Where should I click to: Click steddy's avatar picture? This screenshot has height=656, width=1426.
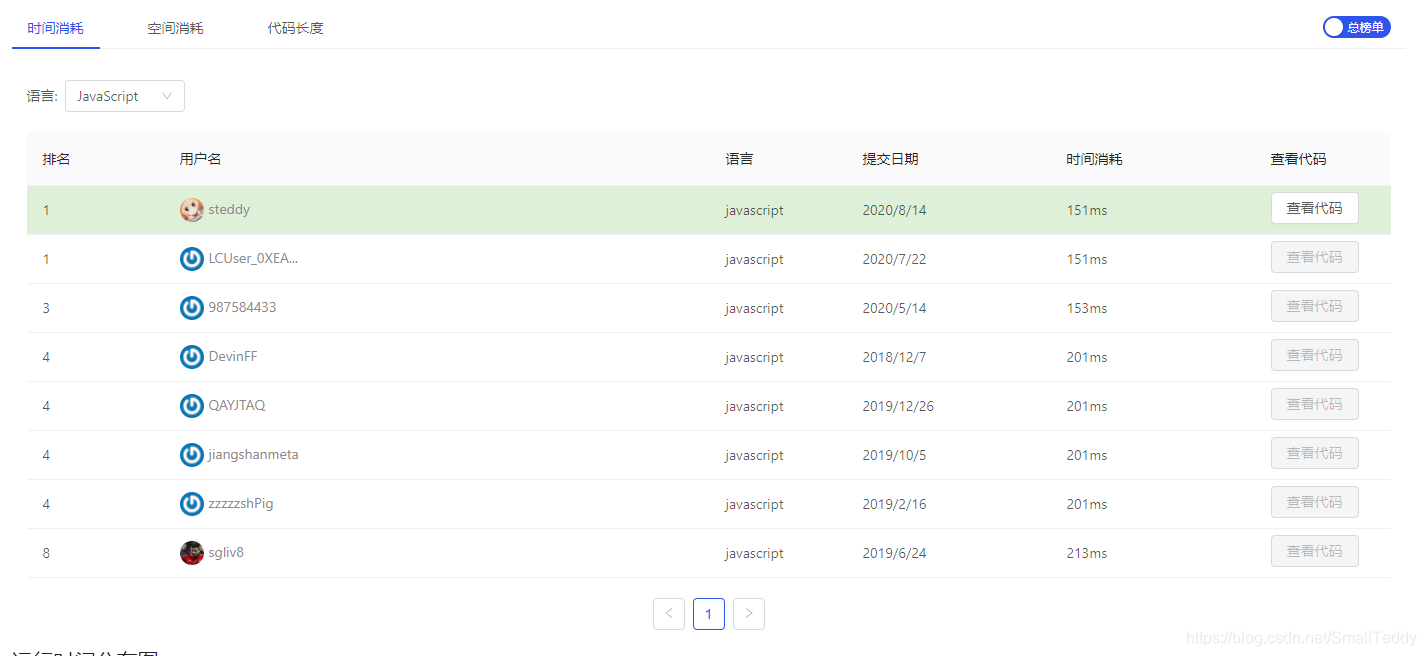[191, 210]
